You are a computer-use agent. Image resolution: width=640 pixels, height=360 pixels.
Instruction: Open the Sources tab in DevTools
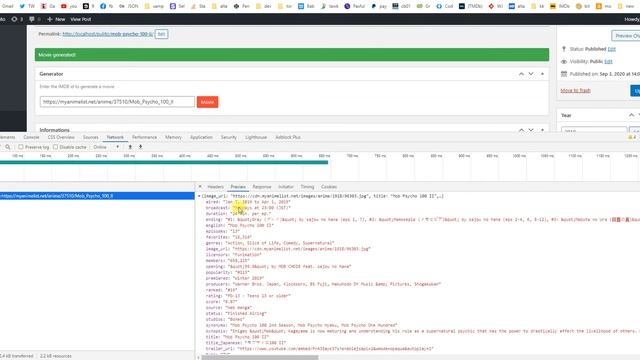pyautogui.click(x=91, y=137)
